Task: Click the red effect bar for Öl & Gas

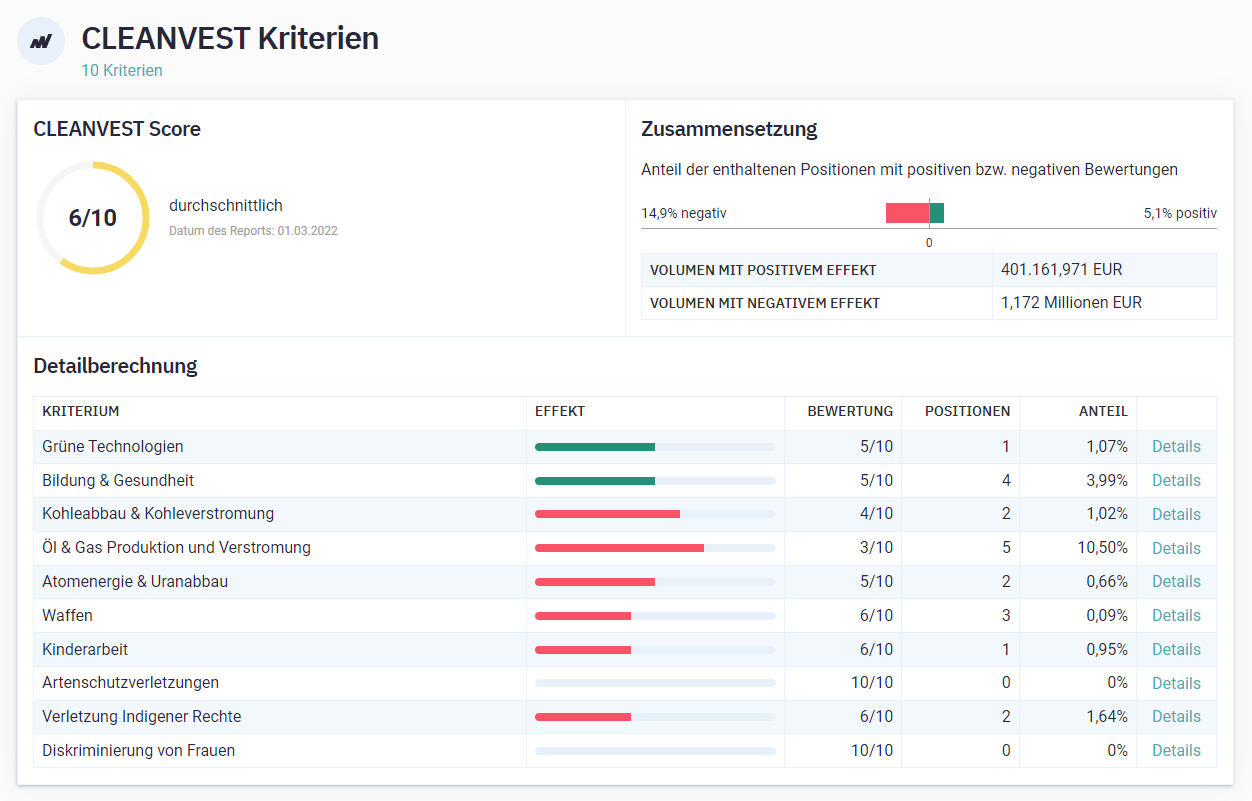Action: 619,548
